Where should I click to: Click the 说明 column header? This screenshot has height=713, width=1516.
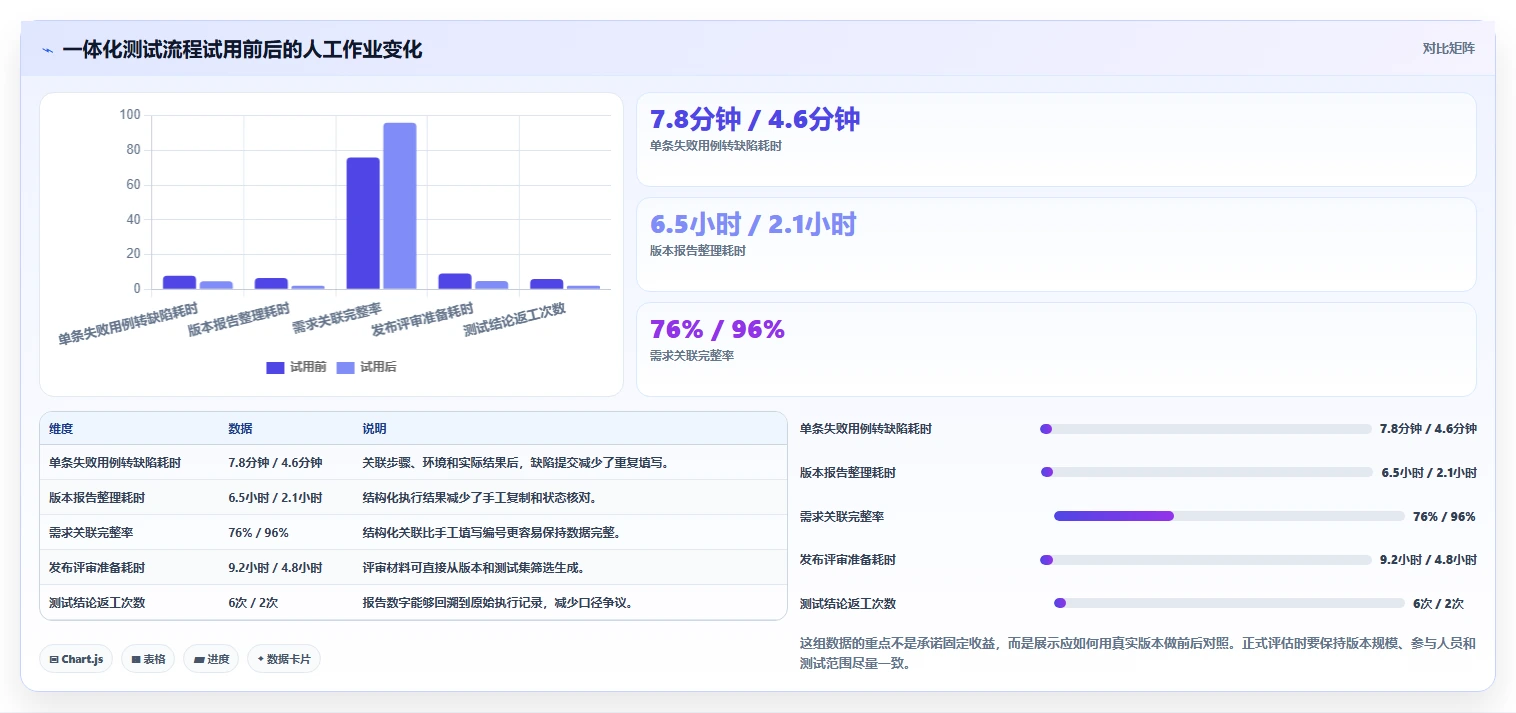tap(374, 428)
